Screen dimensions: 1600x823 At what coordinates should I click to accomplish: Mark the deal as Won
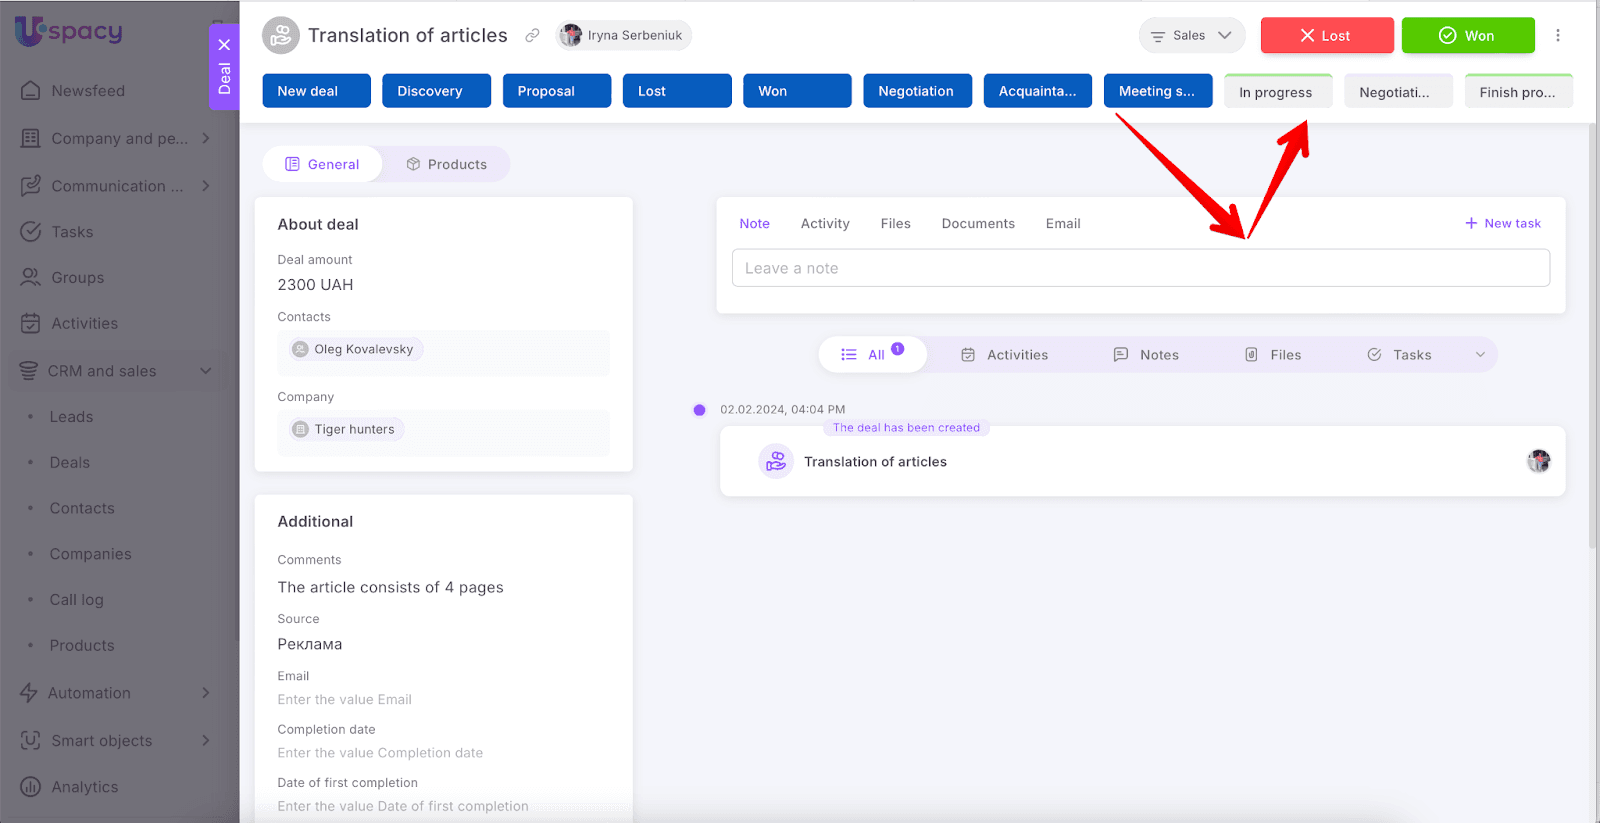tap(1467, 36)
